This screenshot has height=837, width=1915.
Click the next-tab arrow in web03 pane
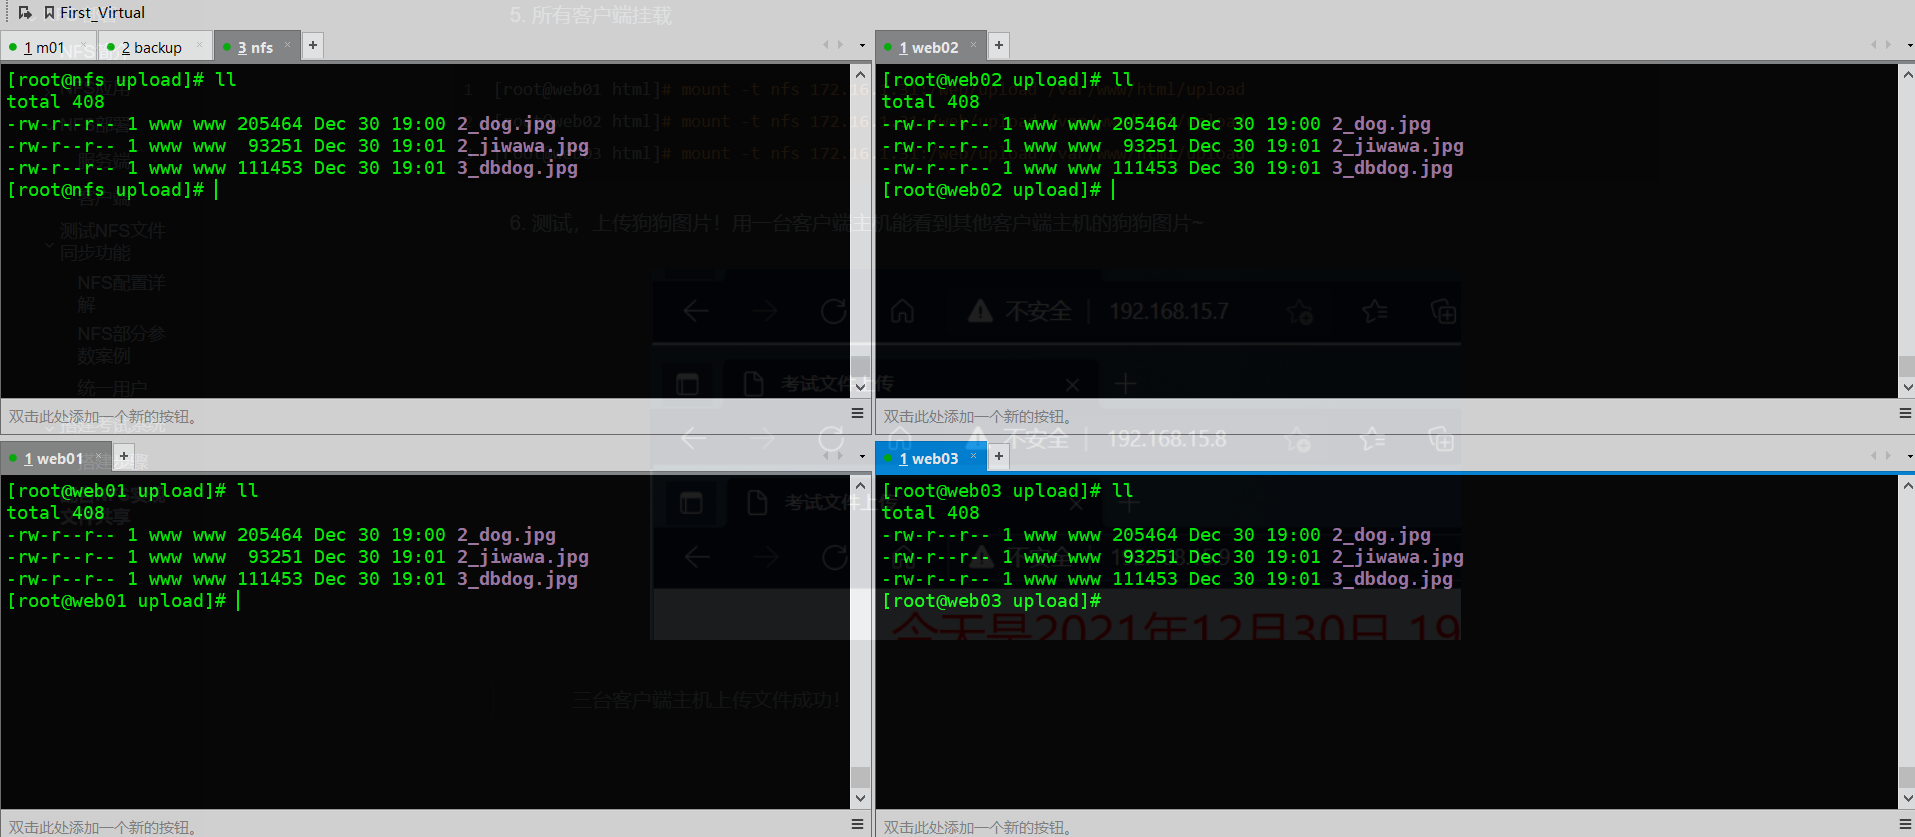point(1887,456)
